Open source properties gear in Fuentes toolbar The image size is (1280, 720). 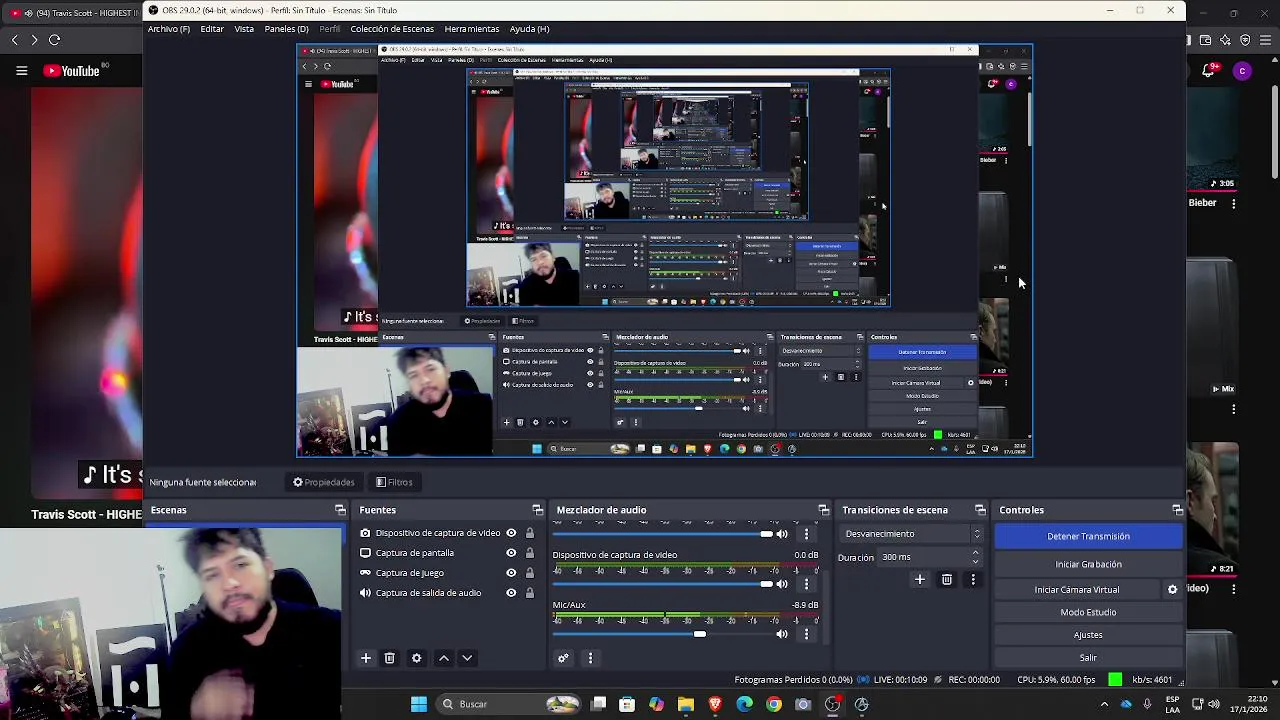(417, 658)
